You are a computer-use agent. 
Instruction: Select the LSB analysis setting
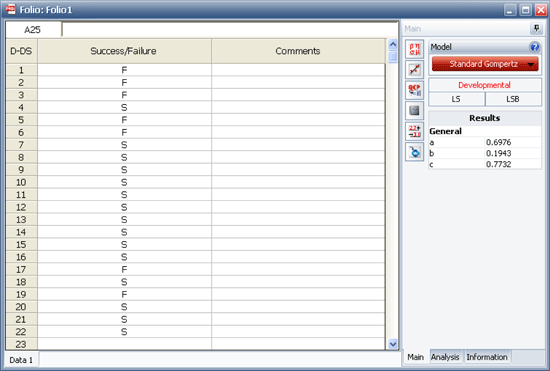point(513,99)
